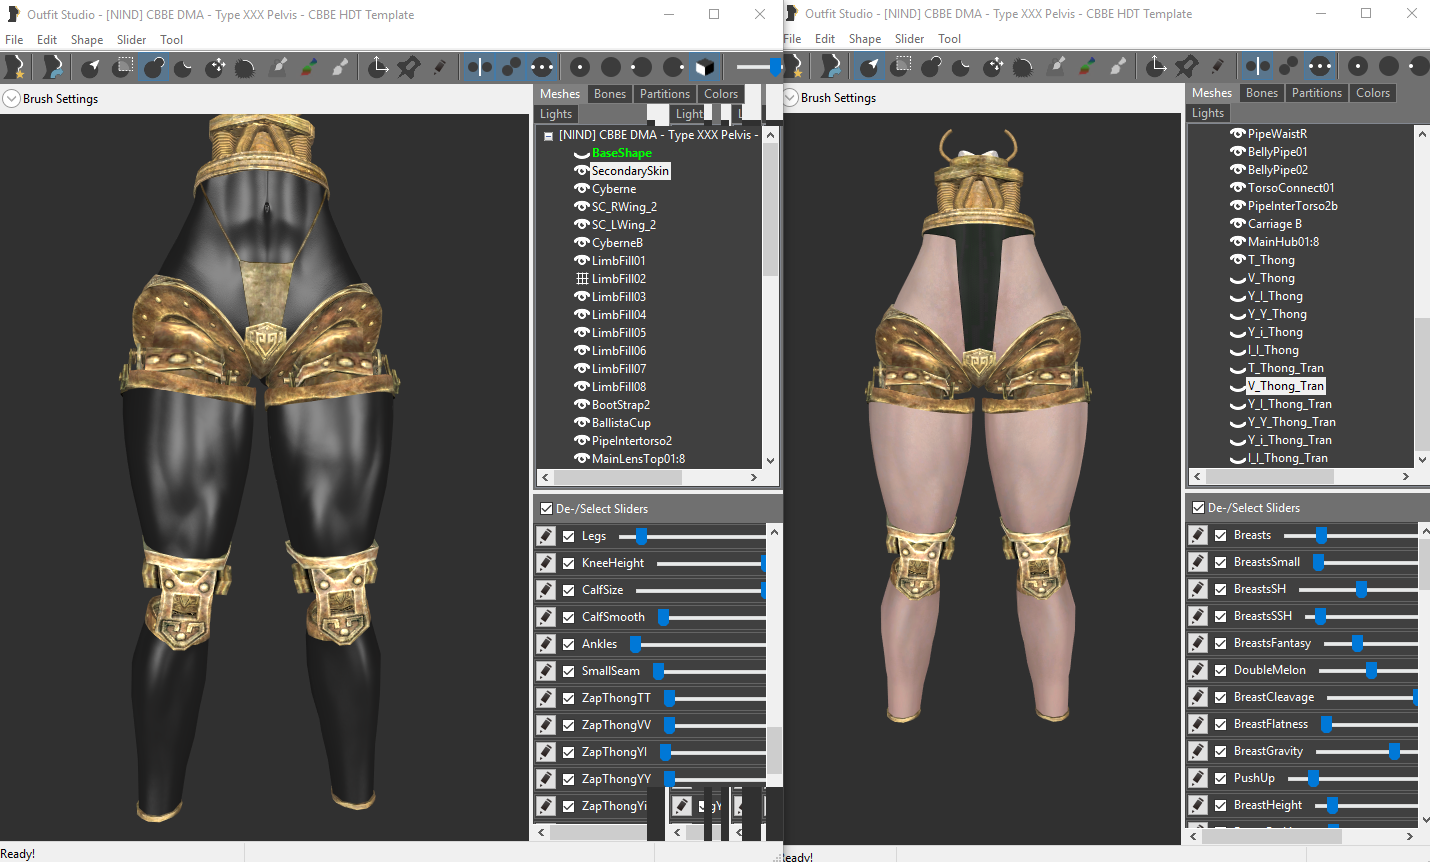Image resolution: width=1430 pixels, height=862 pixels.
Task: Collapse the [NIND] CBBE DMA tree root
Action: (x=548, y=136)
